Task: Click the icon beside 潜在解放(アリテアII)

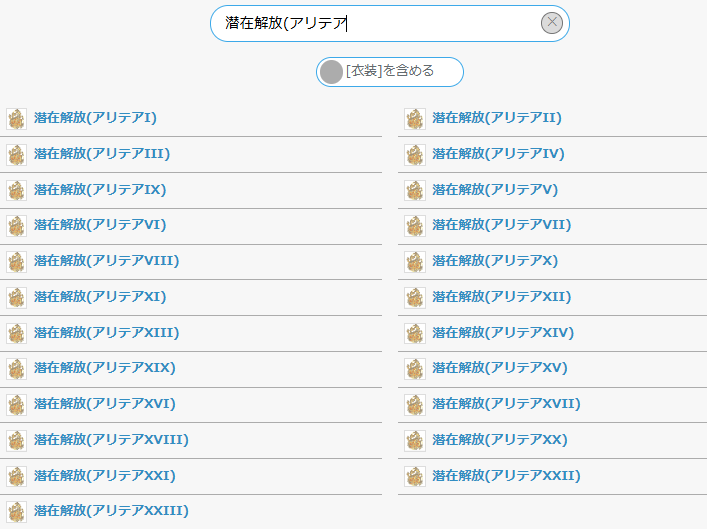Action: [415, 119]
